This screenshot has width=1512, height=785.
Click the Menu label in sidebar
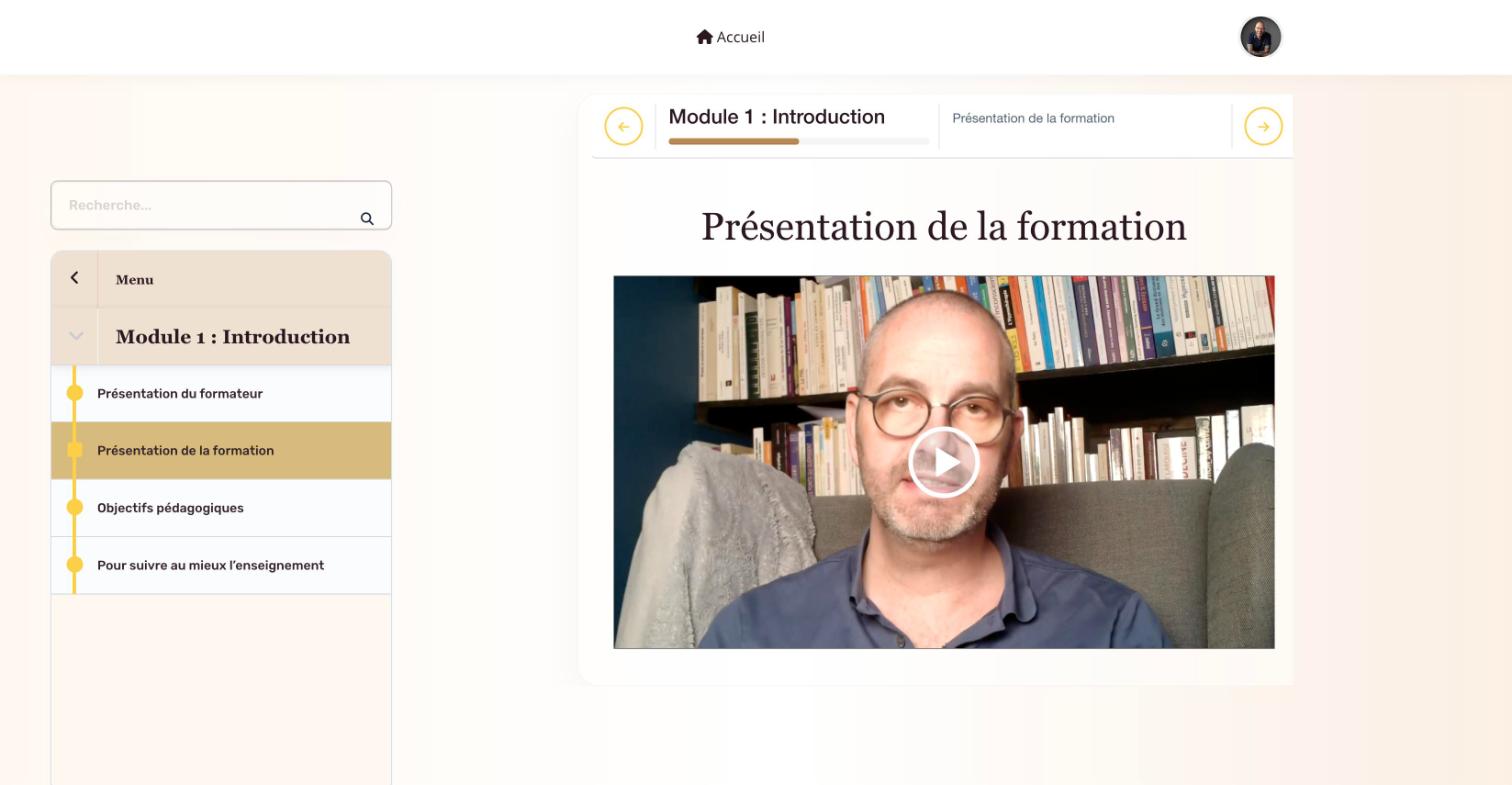click(x=135, y=280)
